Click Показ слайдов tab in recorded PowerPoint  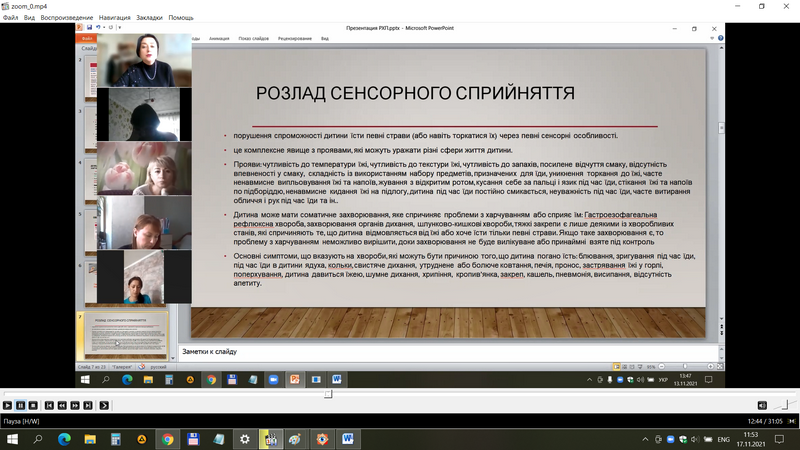coord(254,38)
